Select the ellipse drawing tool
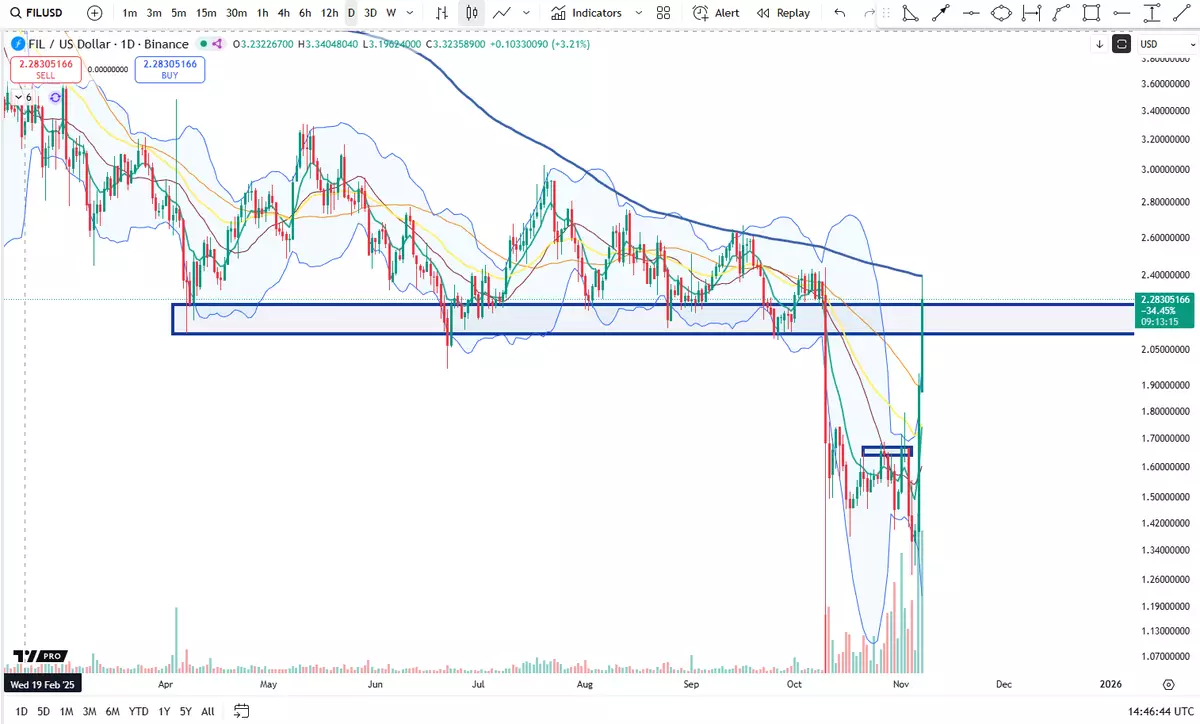This screenshot has height=724, width=1200. click(x=1001, y=13)
